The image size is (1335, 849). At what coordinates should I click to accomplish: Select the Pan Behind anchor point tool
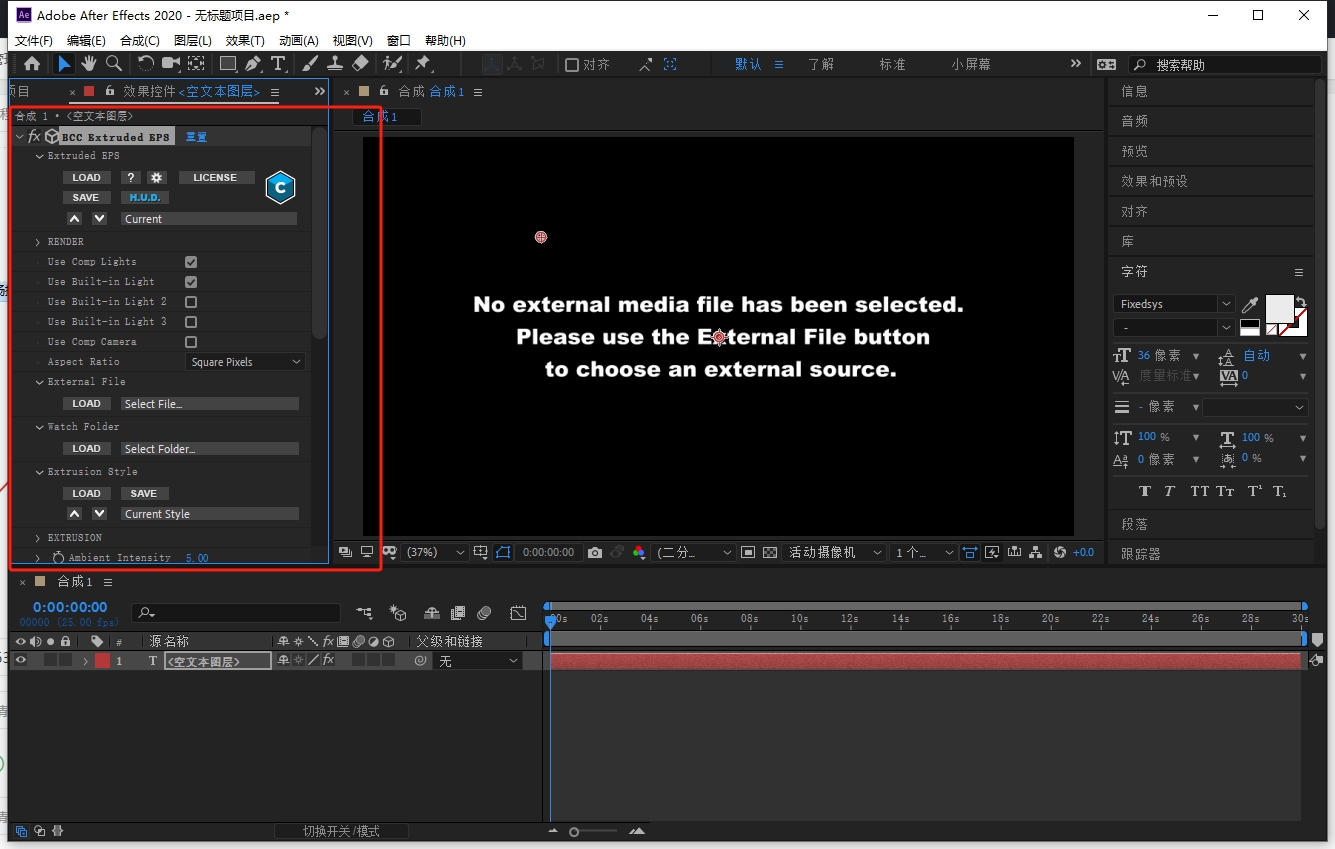tap(196, 63)
